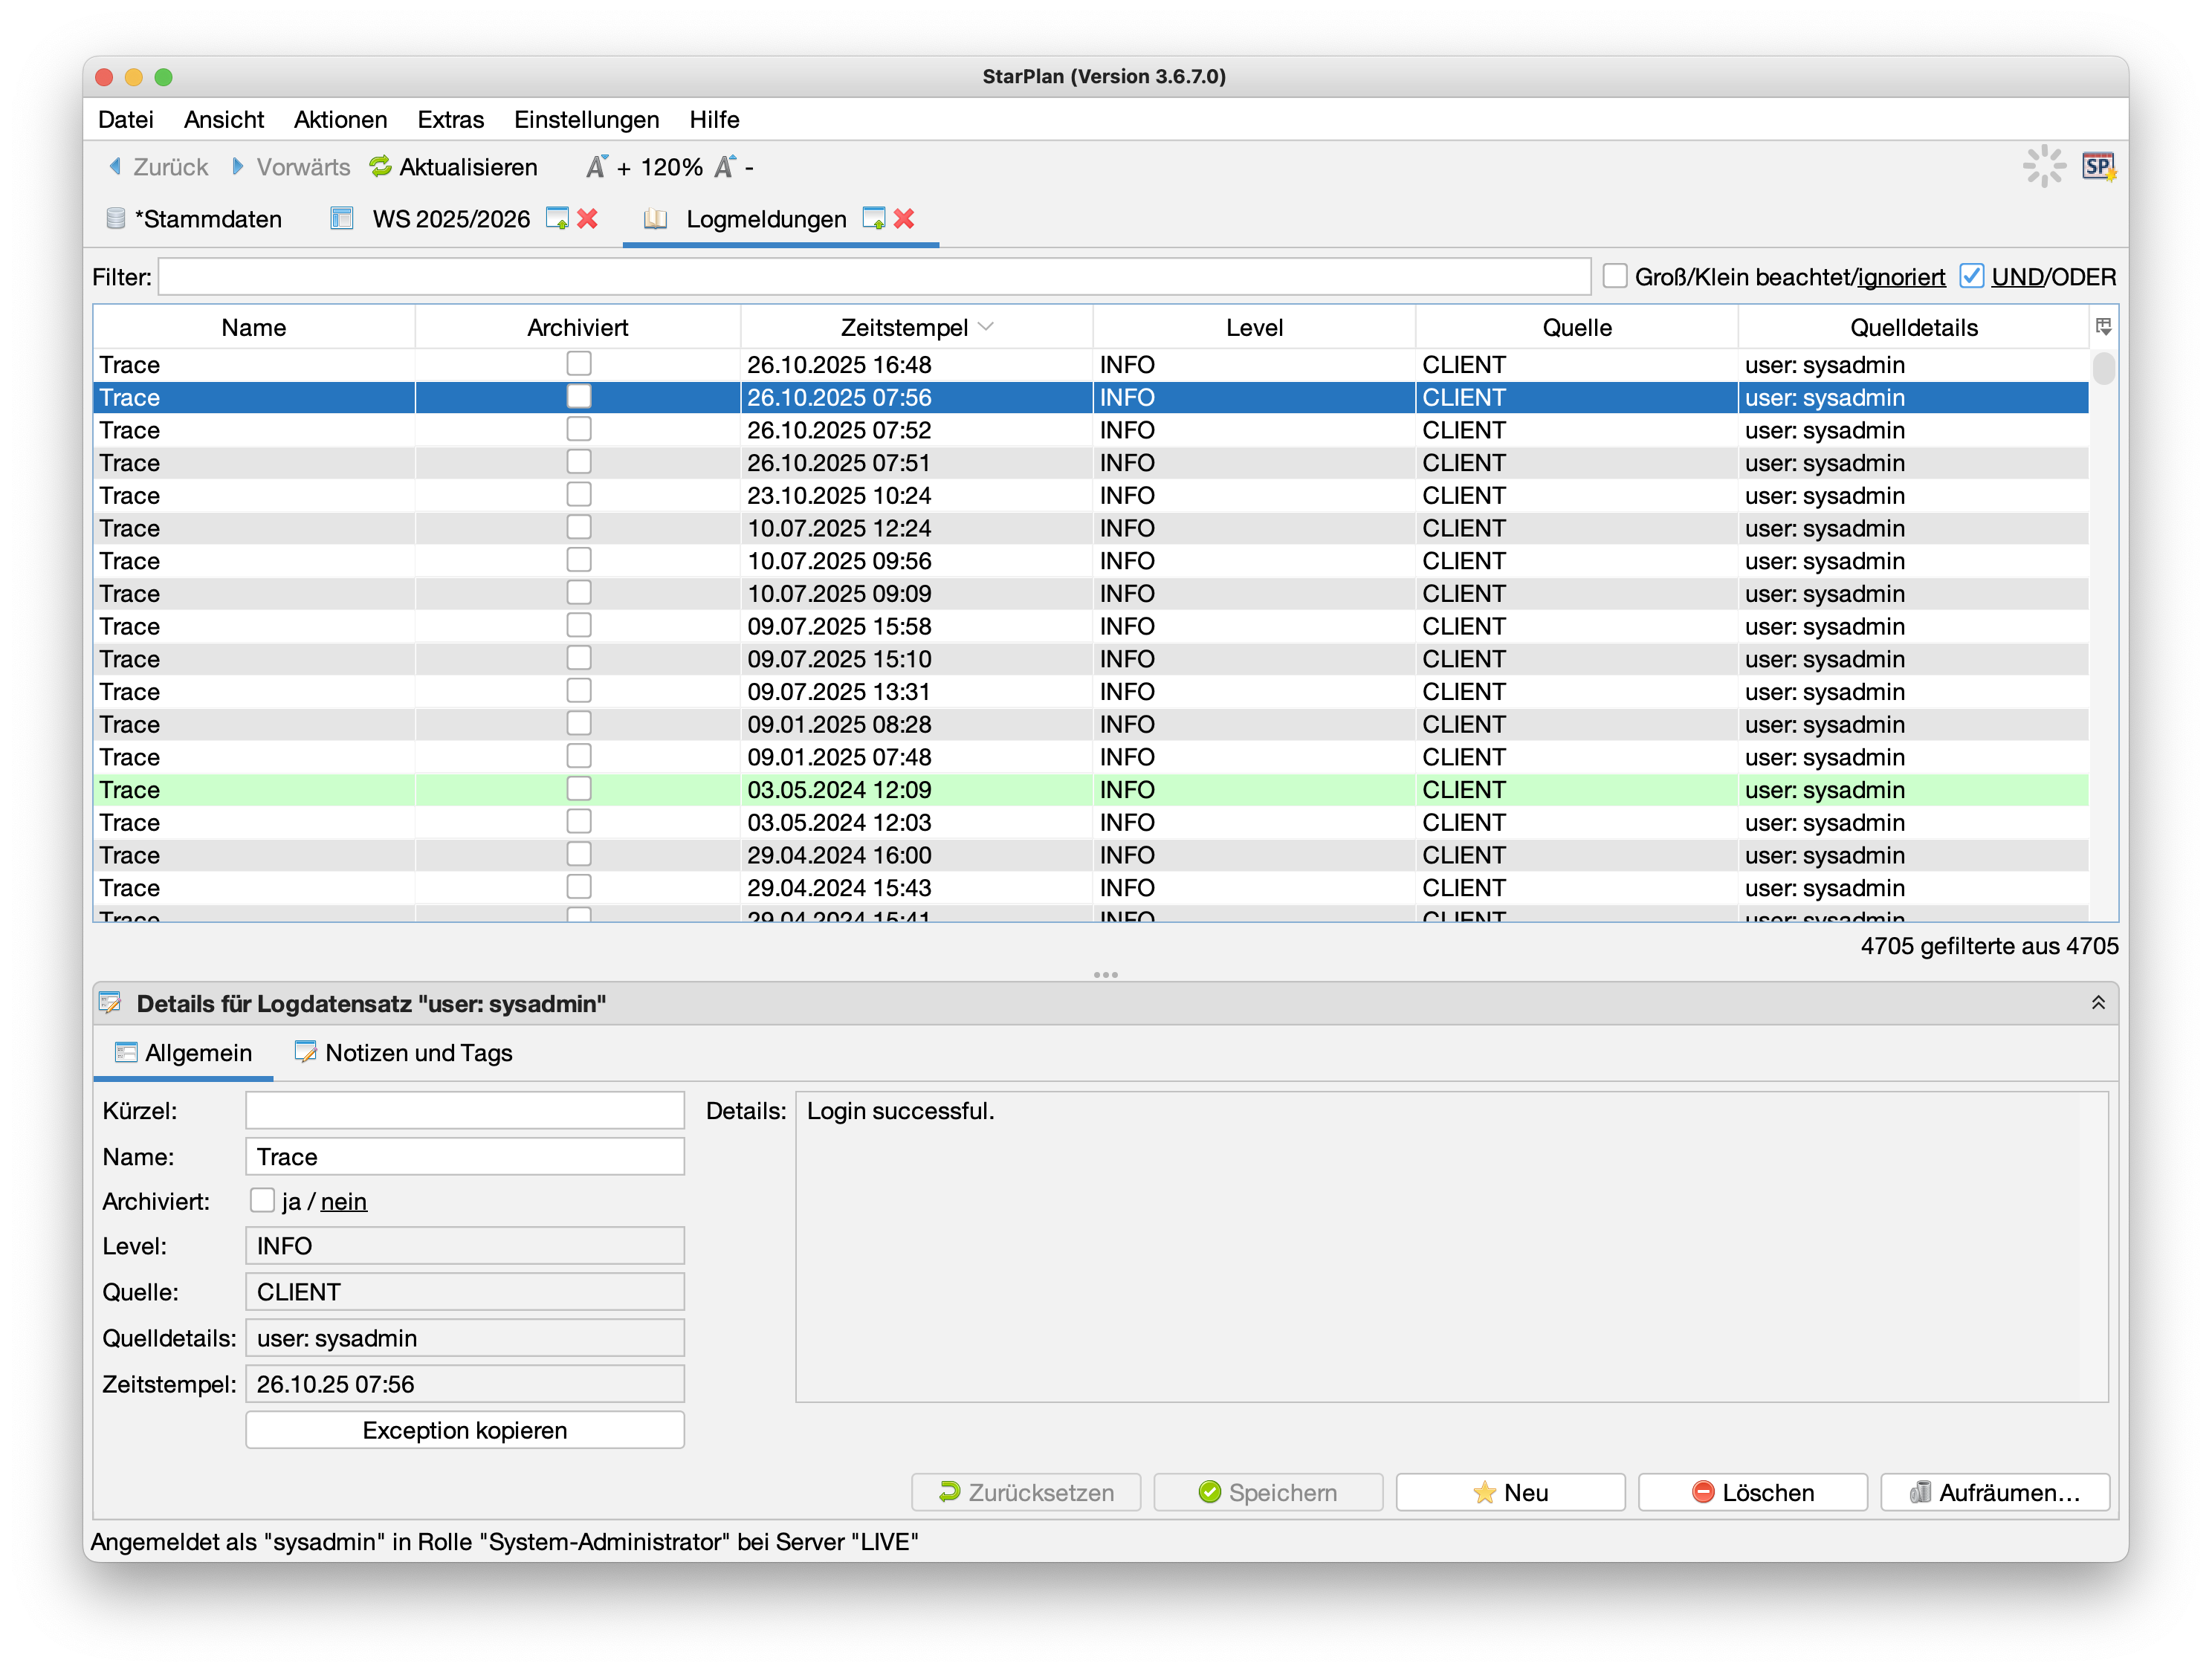Click Zeitstempel column sort arrow

tap(986, 327)
